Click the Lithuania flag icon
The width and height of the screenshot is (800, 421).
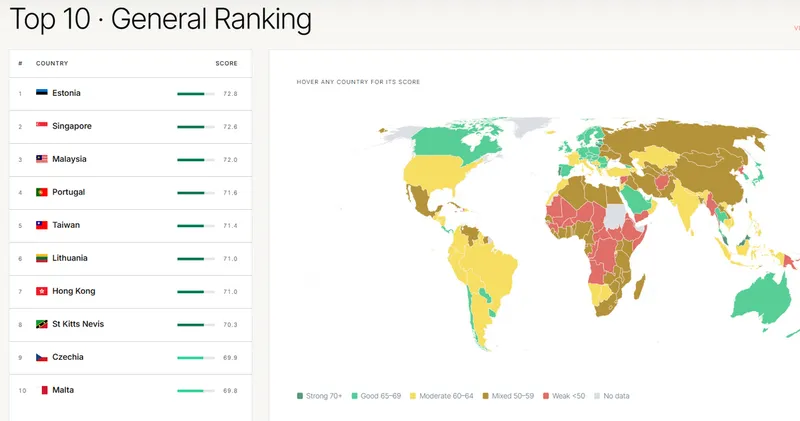click(42, 258)
